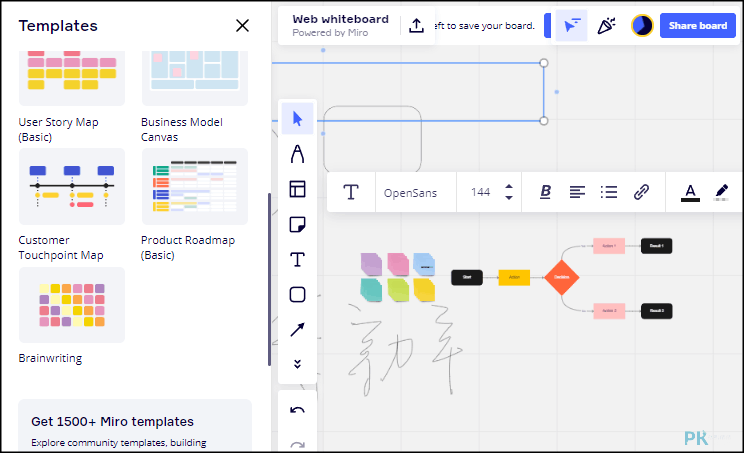Click the Templates panel scrollbar
This screenshot has width=744, height=453.
tap(269, 279)
